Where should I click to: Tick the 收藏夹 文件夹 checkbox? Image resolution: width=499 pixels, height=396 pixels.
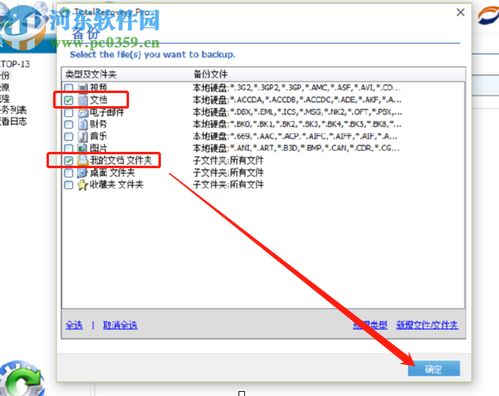click(69, 185)
